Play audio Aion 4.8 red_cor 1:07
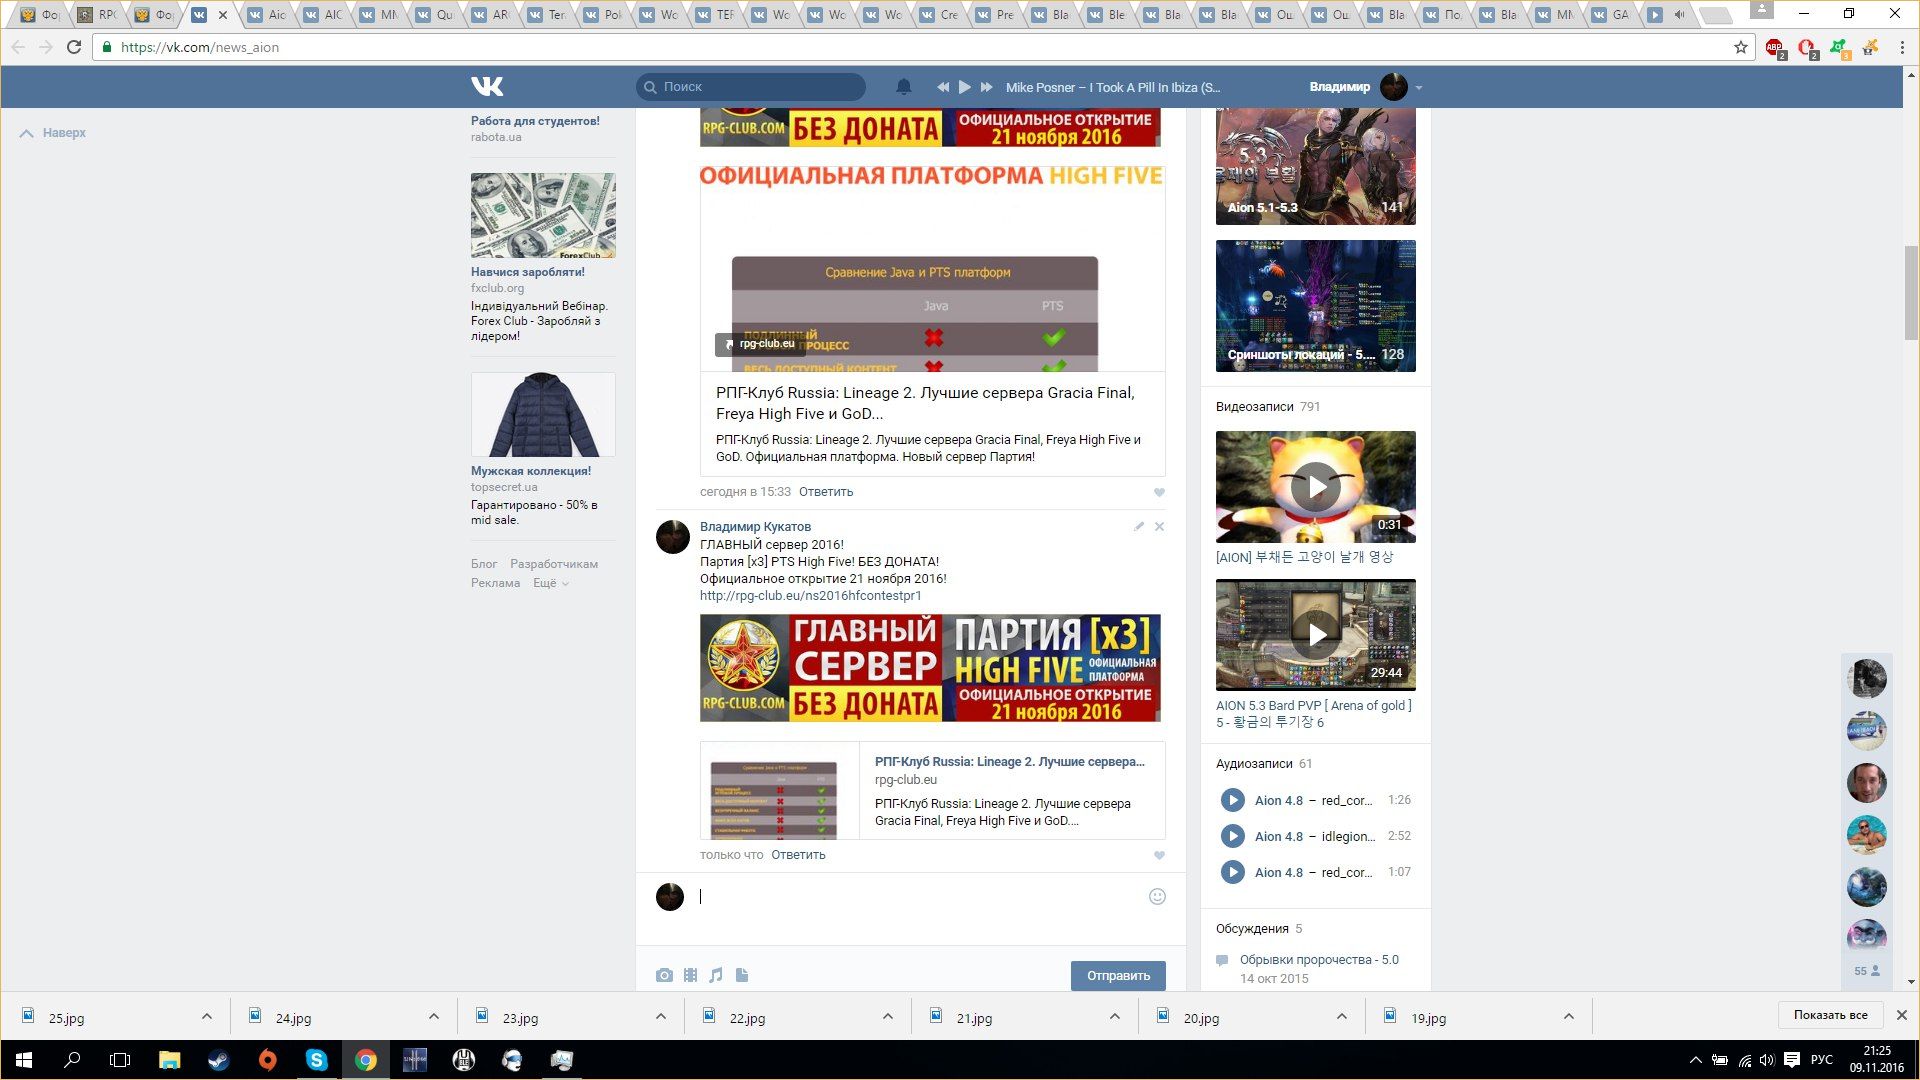The width and height of the screenshot is (1920, 1080). click(x=1233, y=872)
